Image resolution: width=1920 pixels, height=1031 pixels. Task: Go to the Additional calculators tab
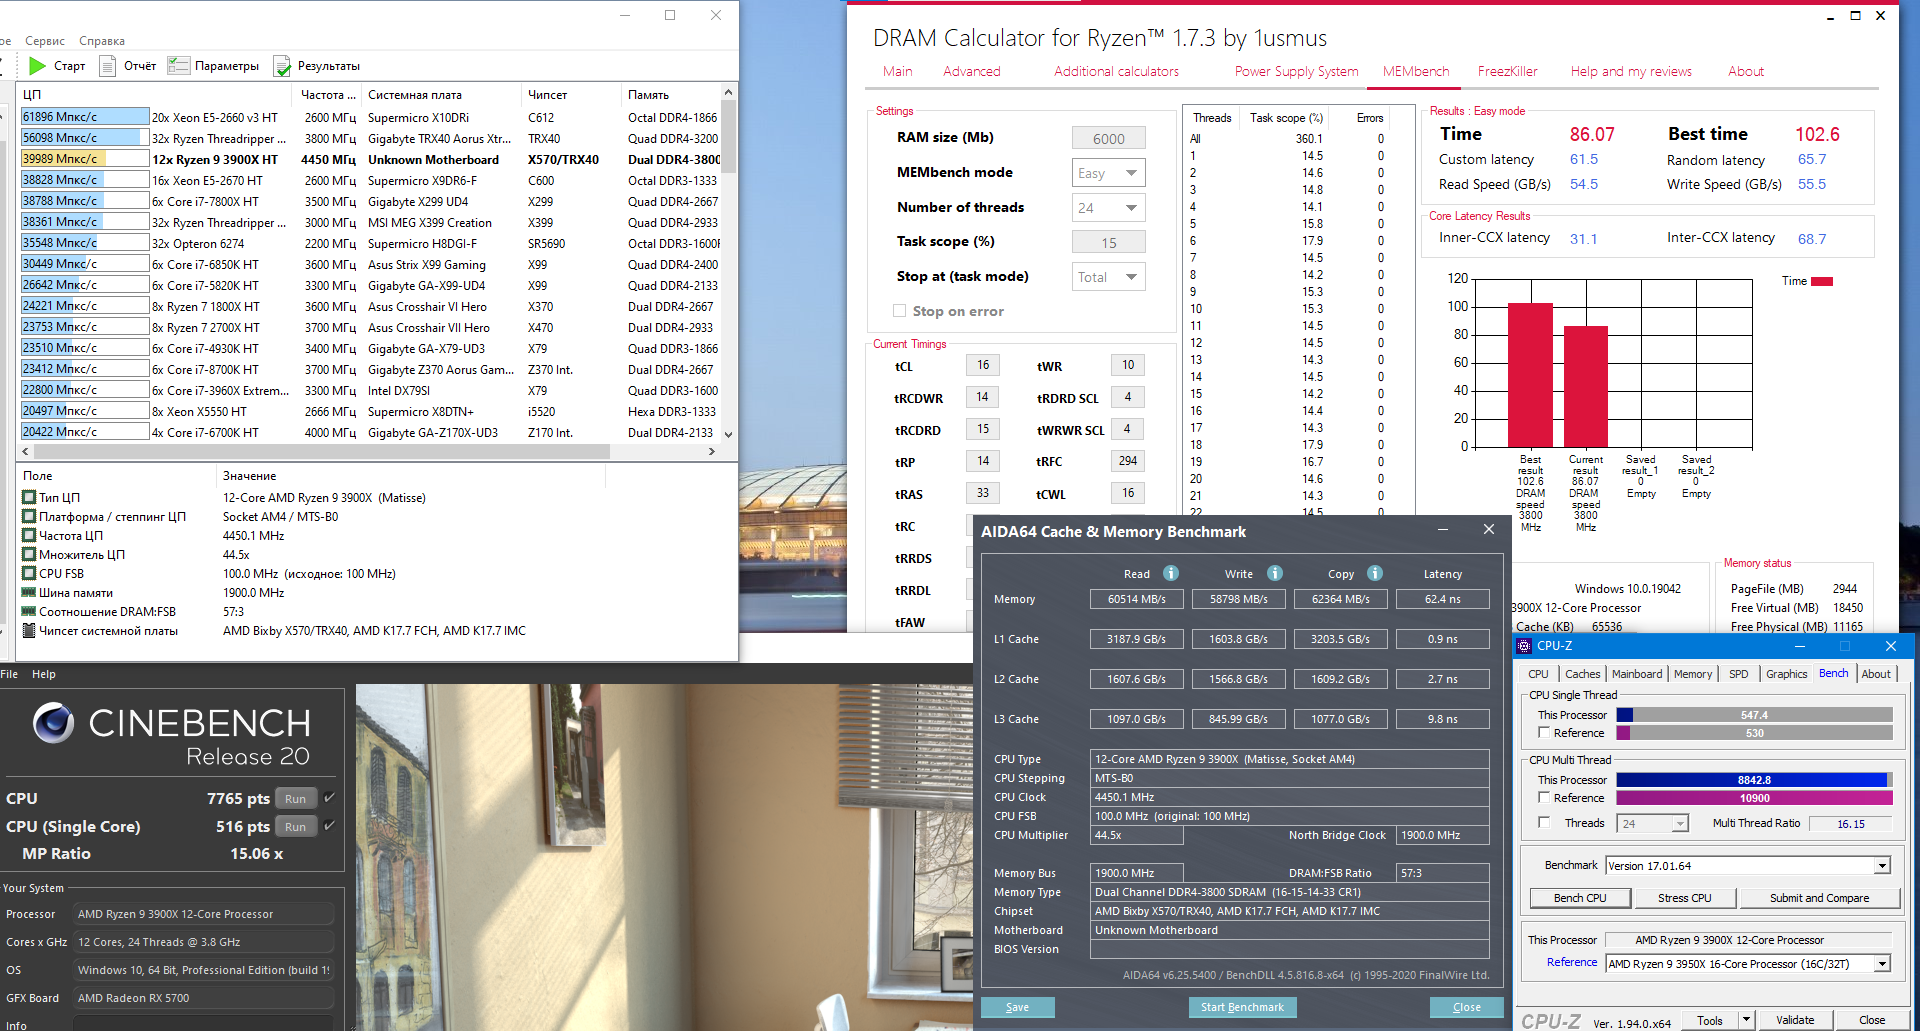click(x=1116, y=71)
